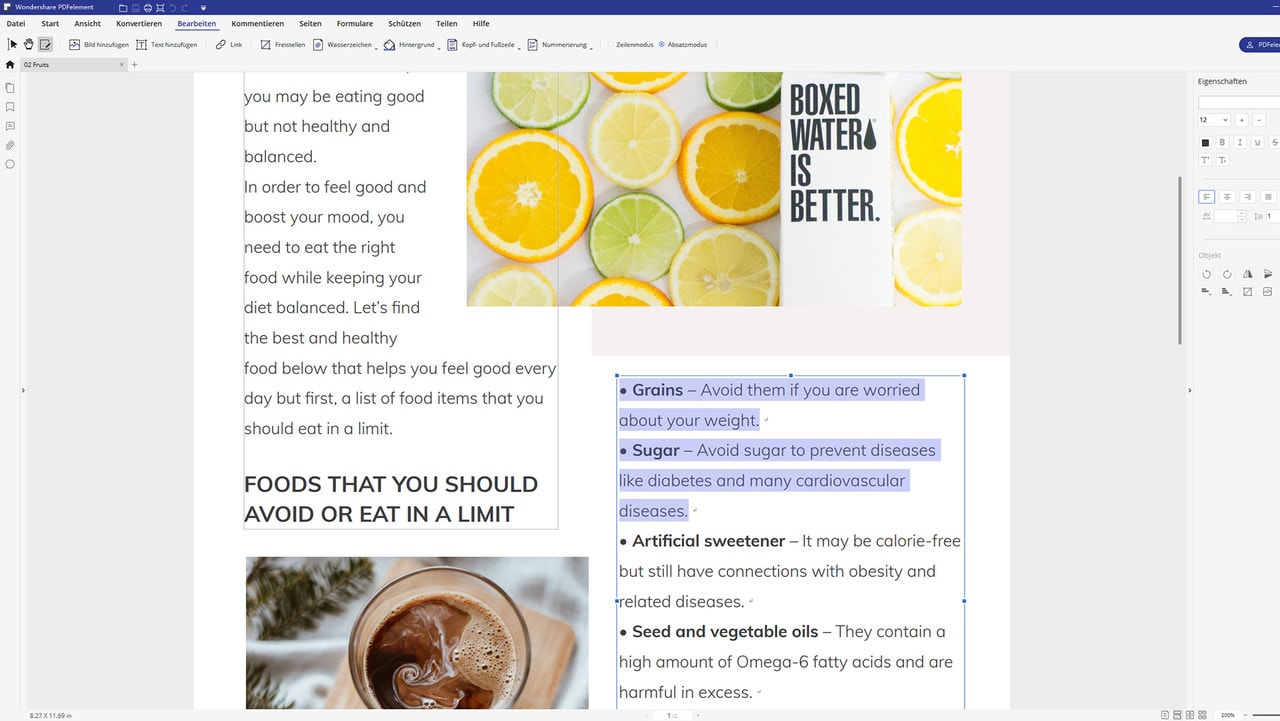Toggle underline formatting on the text

(1256, 142)
